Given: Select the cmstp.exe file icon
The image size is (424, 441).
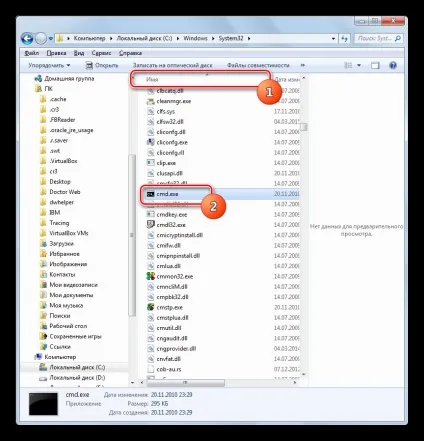Looking at the screenshot, I should tap(151, 307).
